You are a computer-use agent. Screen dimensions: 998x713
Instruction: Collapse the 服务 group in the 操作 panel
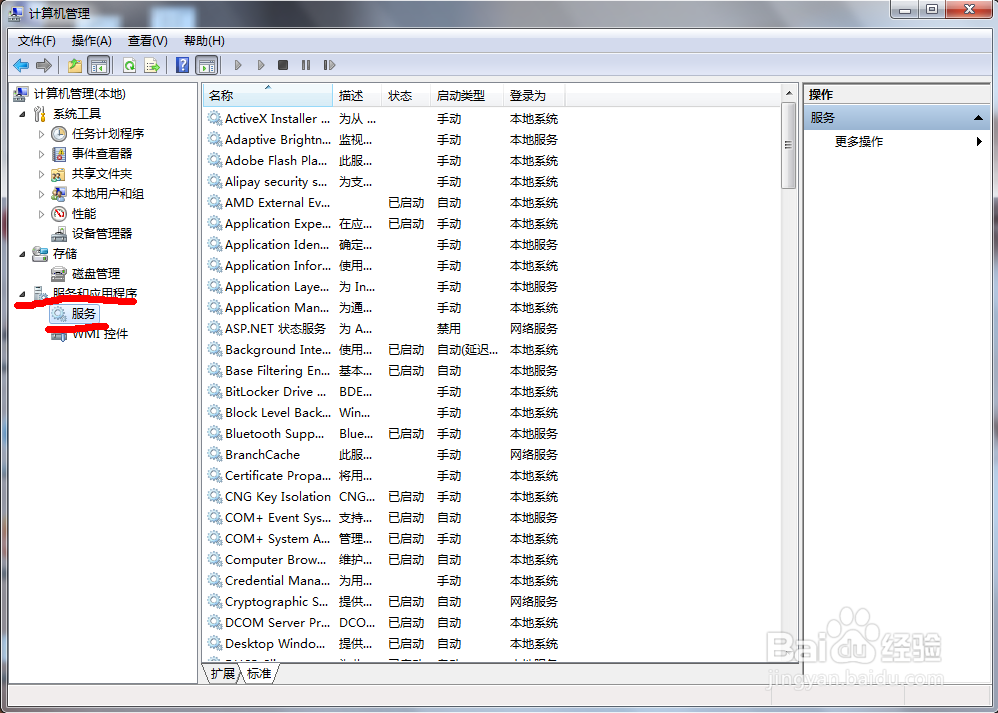pos(977,116)
